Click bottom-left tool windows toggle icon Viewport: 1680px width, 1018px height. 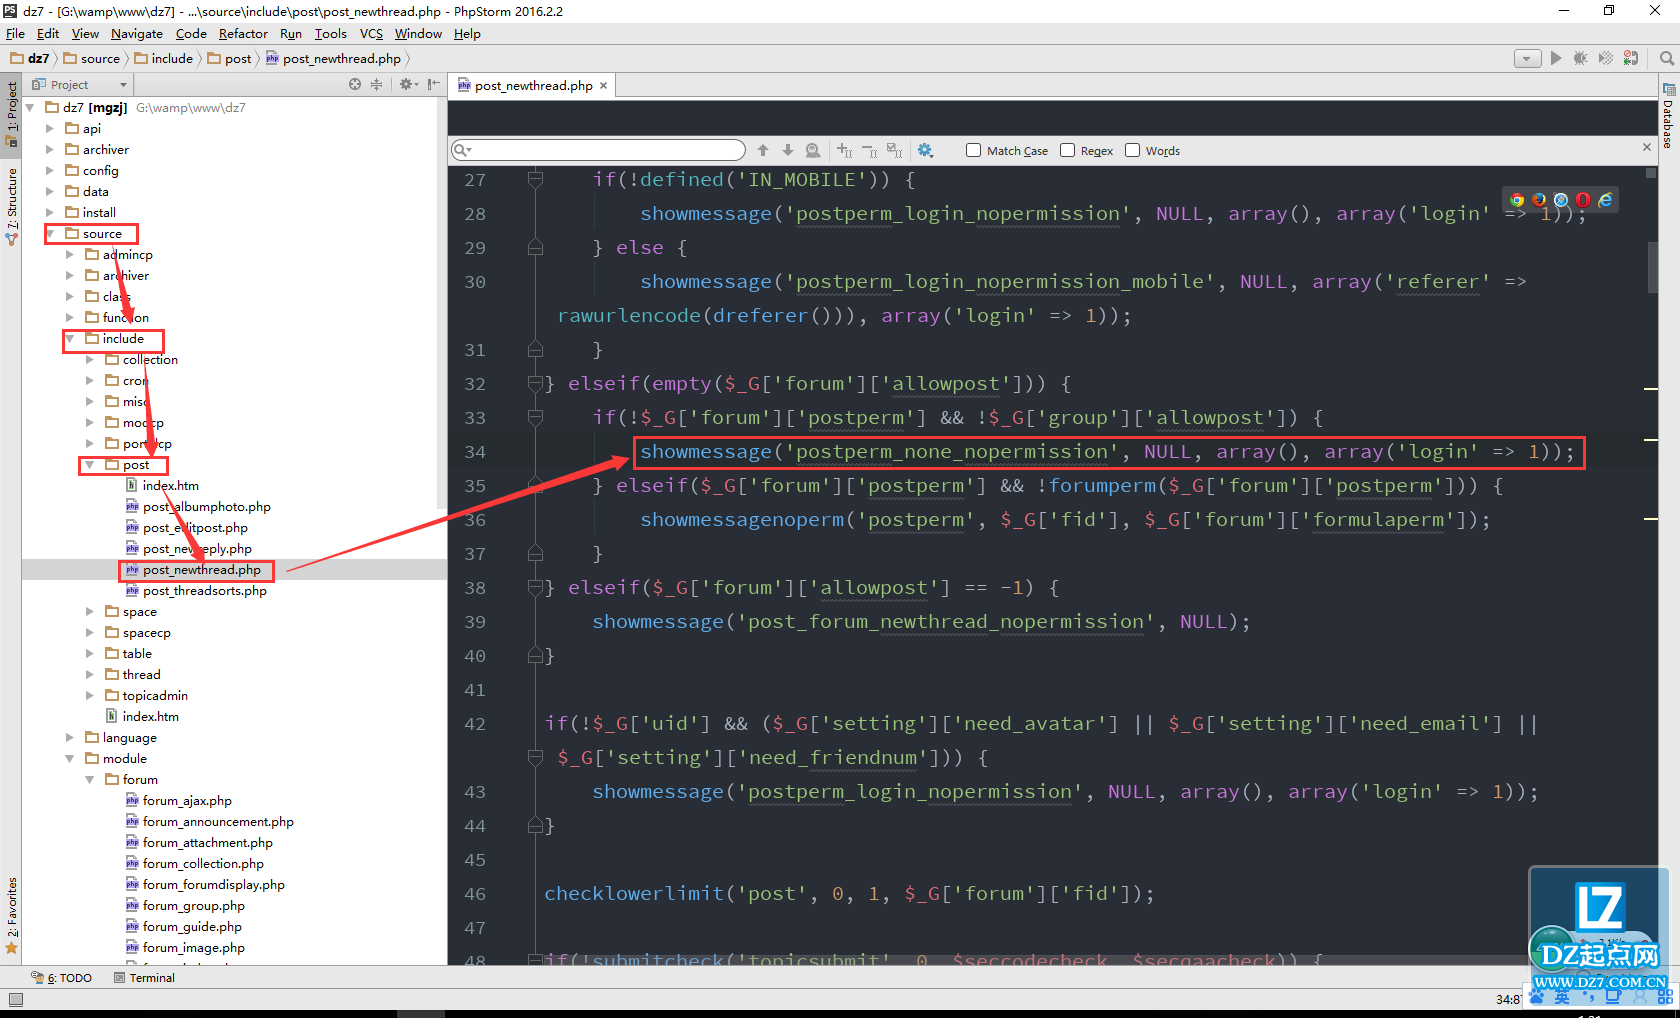point(15,999)
